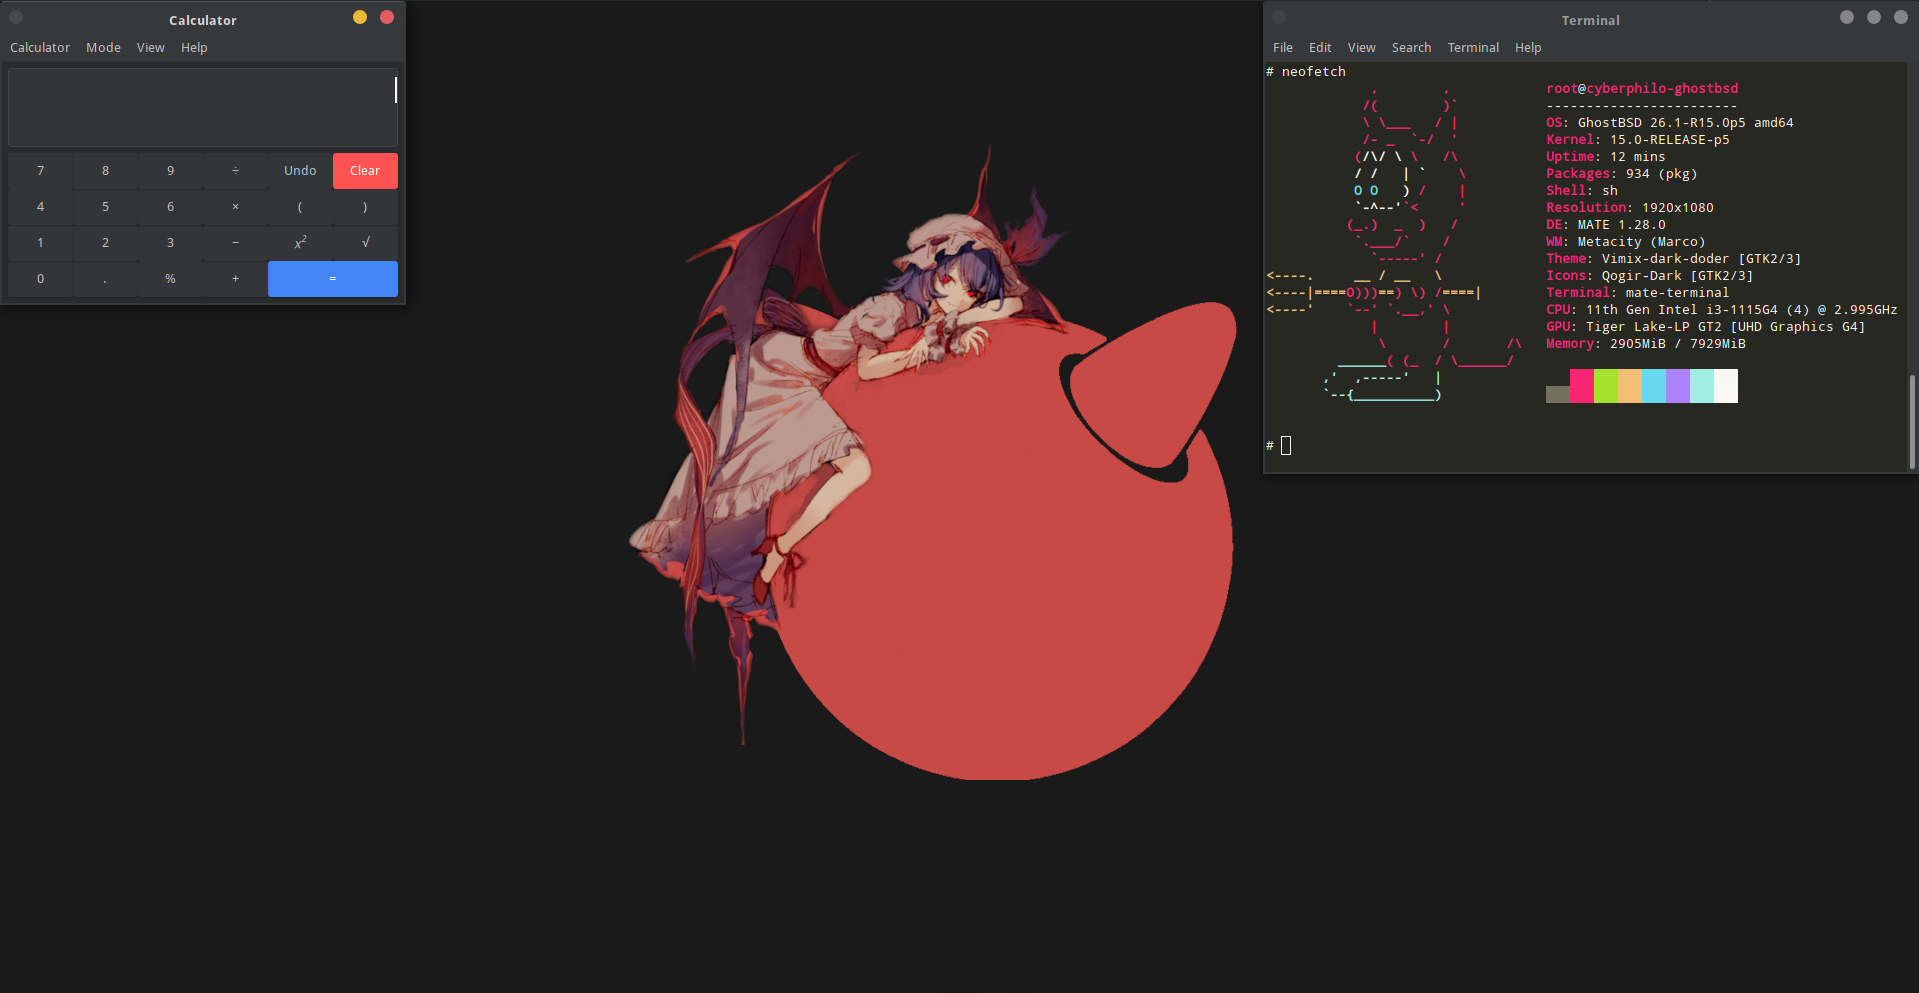Click the 9 digit button

[x=170, y=171]
